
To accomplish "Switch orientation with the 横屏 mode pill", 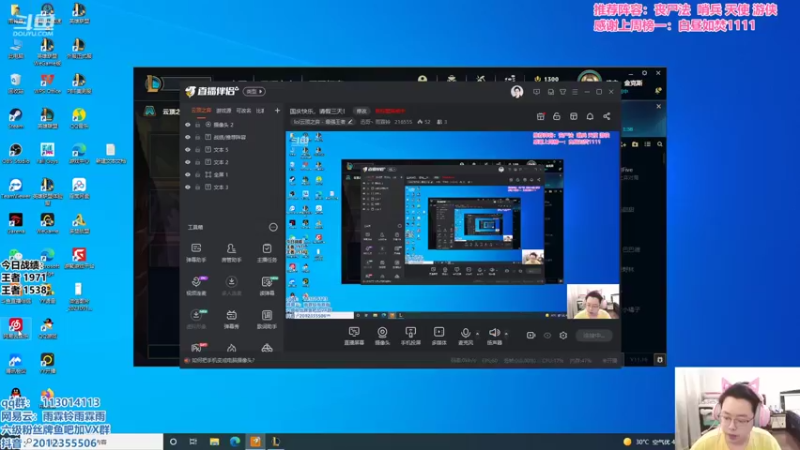I will click(254, 91).
